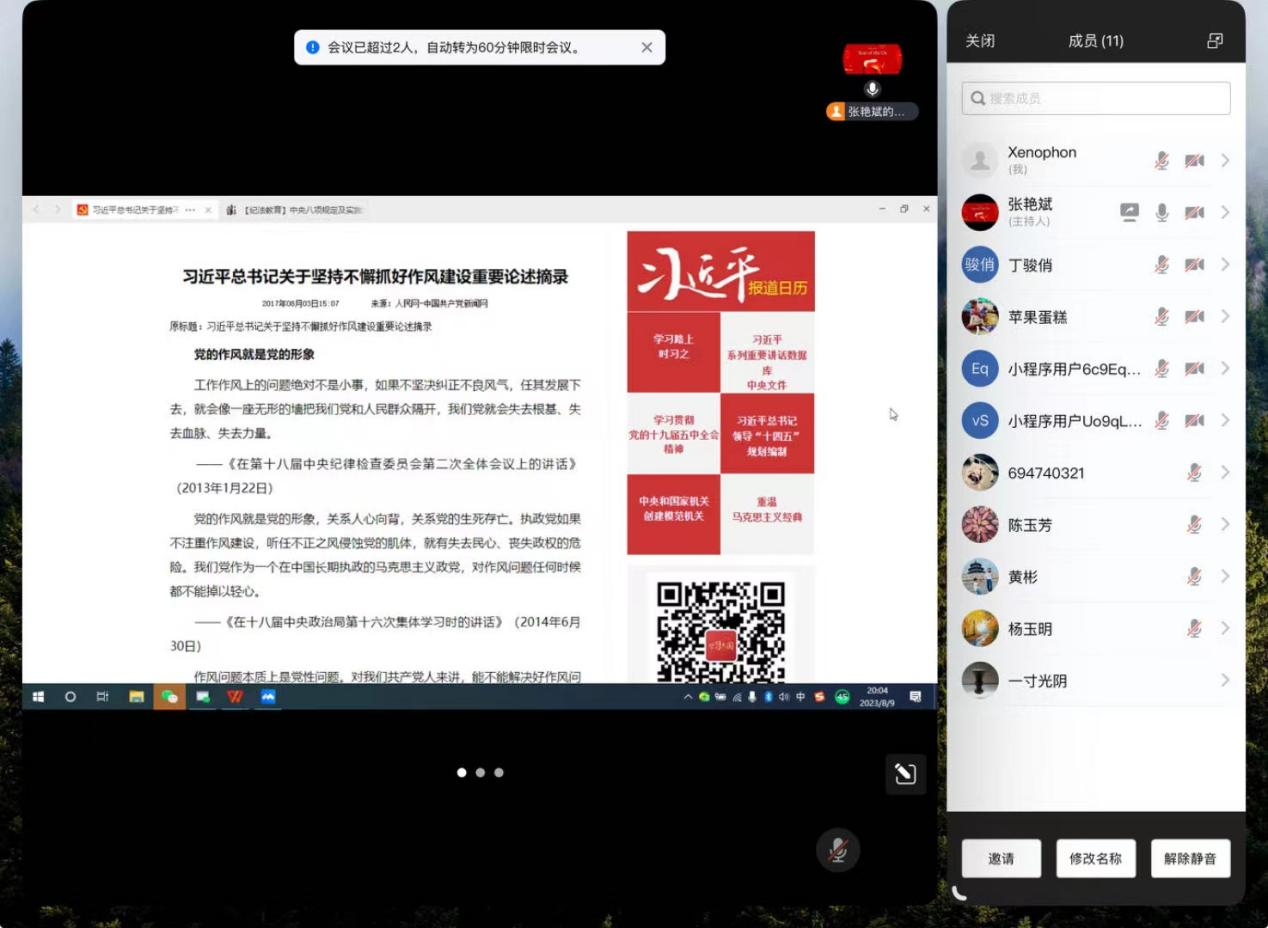
Task: Click the pop-out members panel icon
Action: tap(1215, 41)
